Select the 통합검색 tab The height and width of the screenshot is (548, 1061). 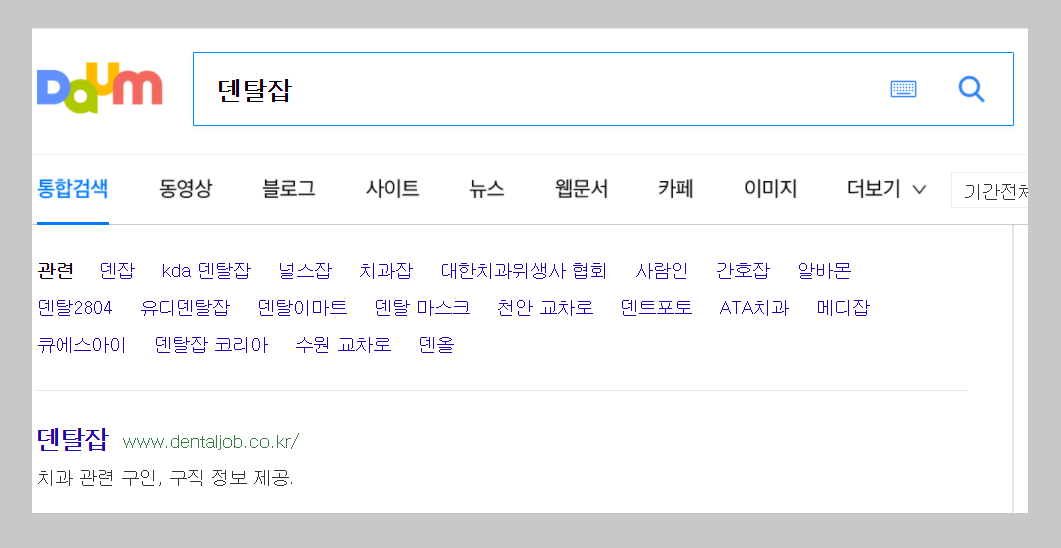tap(72, 188)
